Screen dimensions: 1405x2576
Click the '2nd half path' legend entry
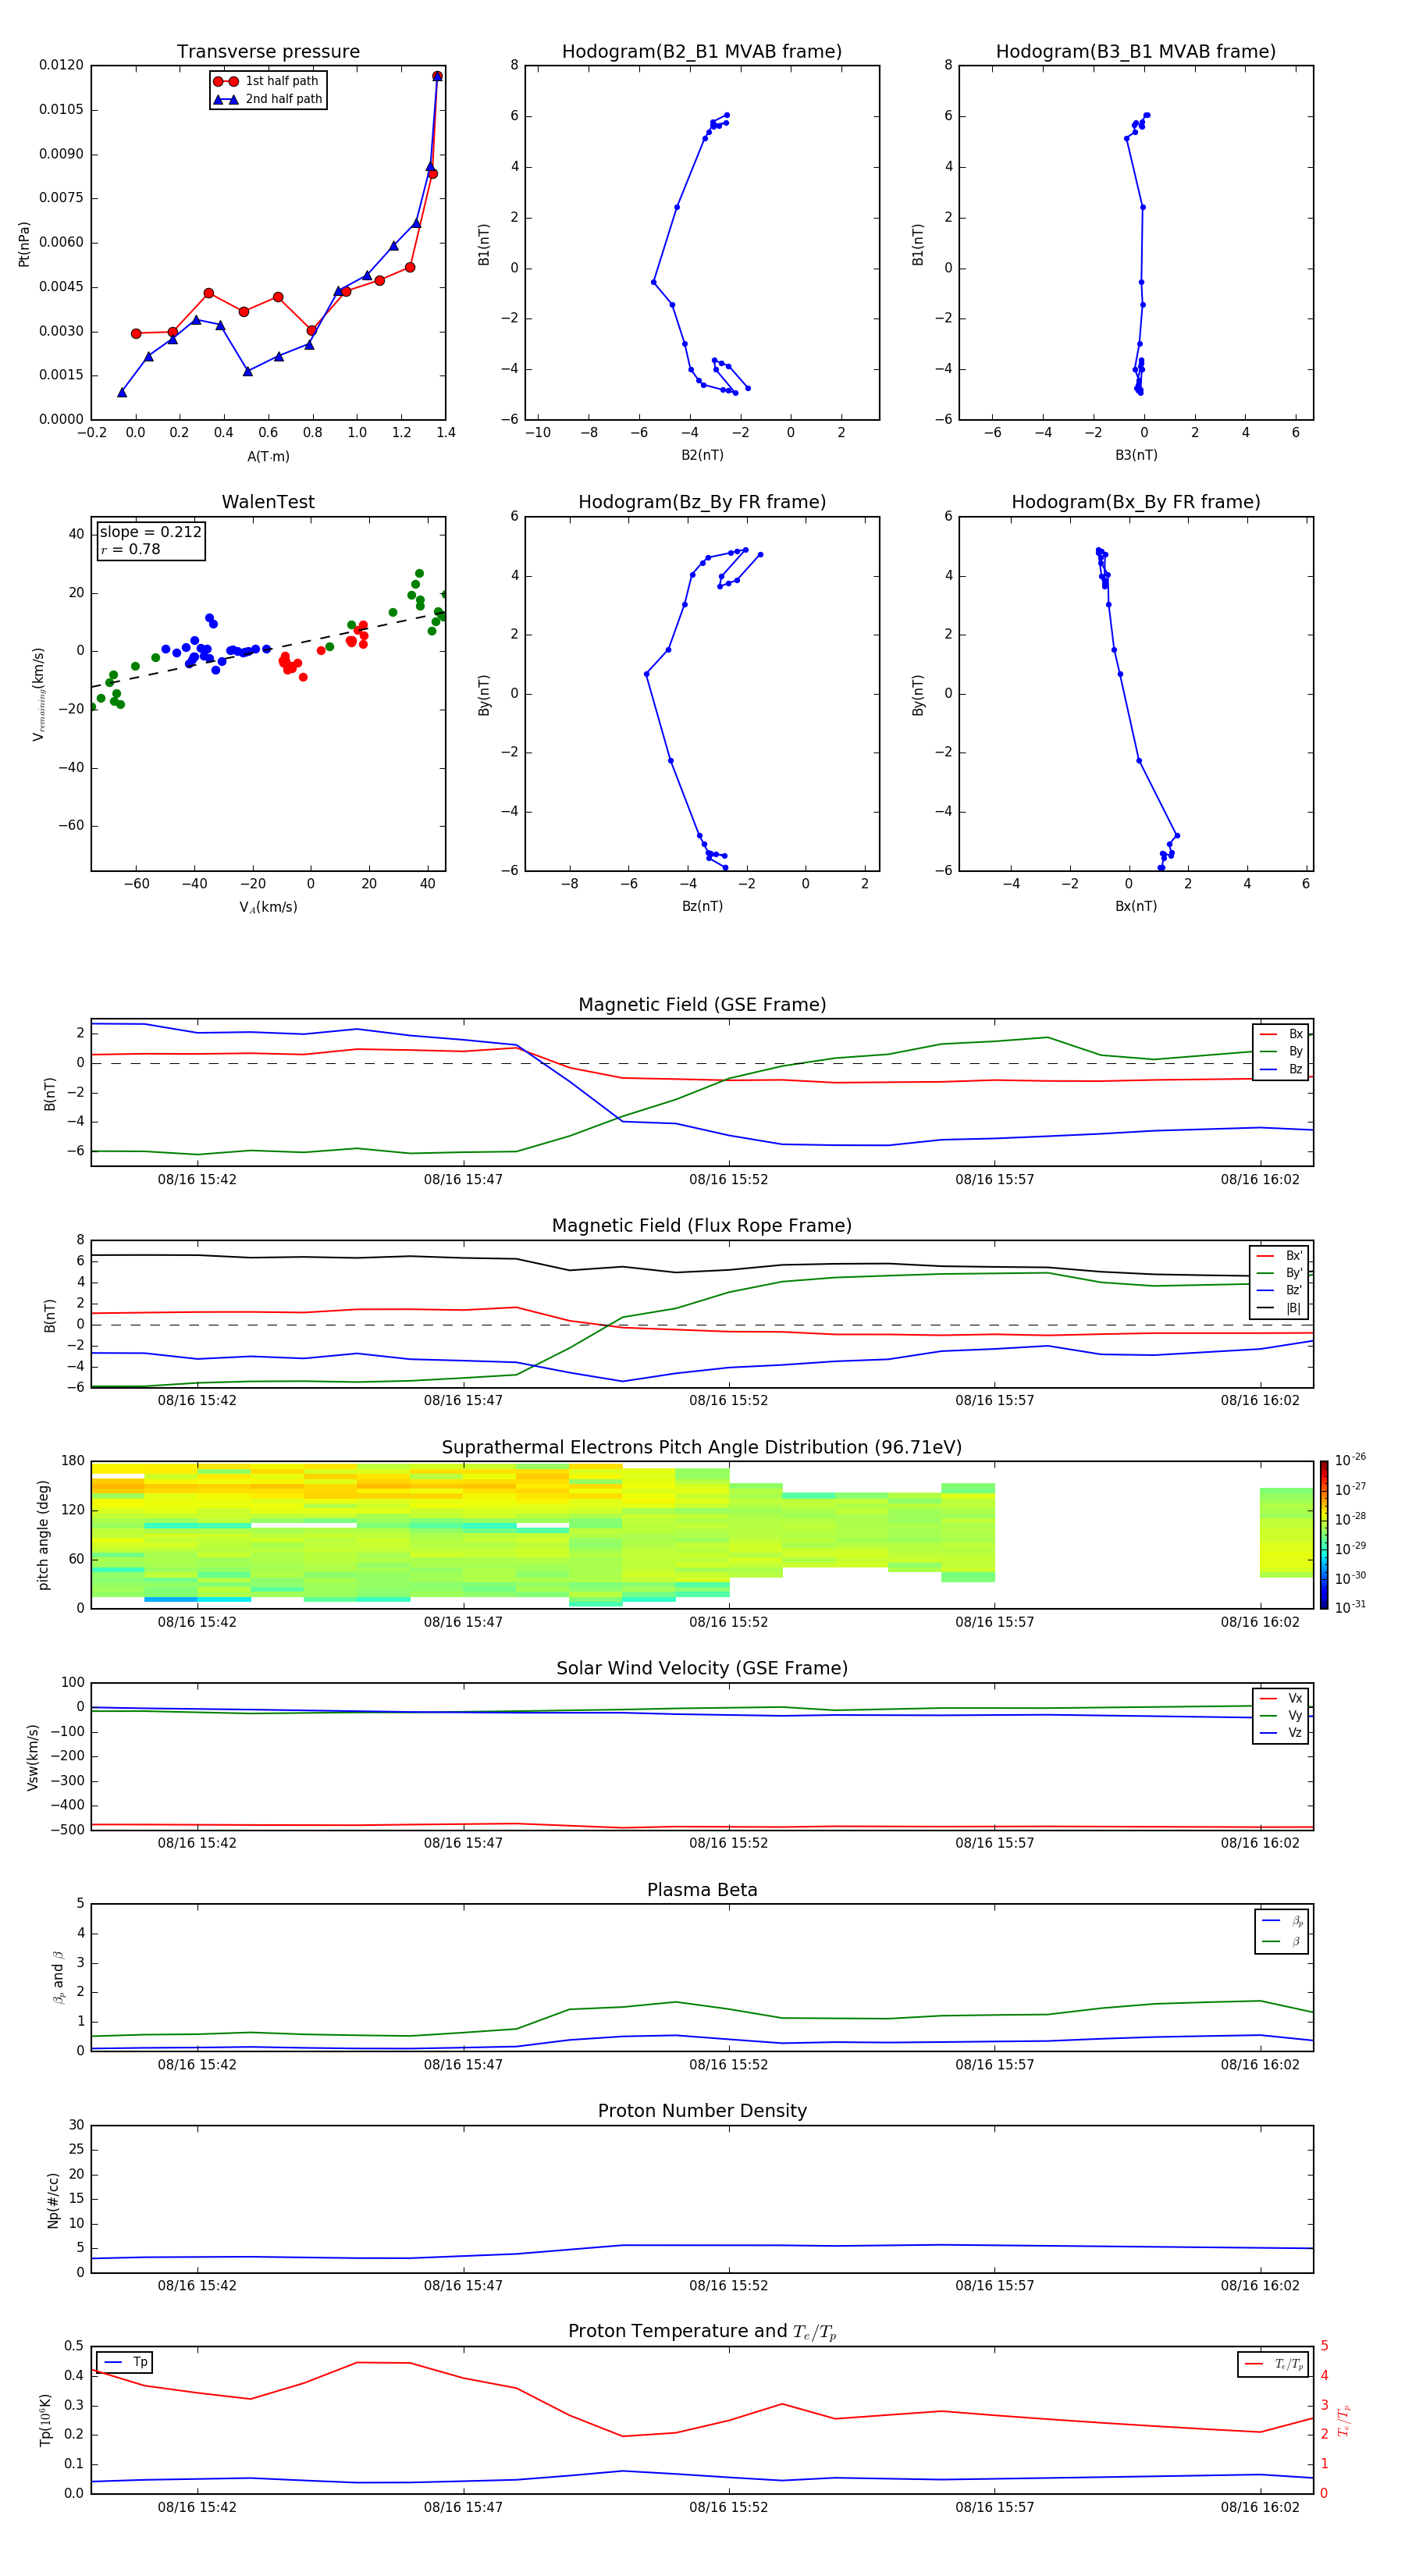click(x=268, y=99)
